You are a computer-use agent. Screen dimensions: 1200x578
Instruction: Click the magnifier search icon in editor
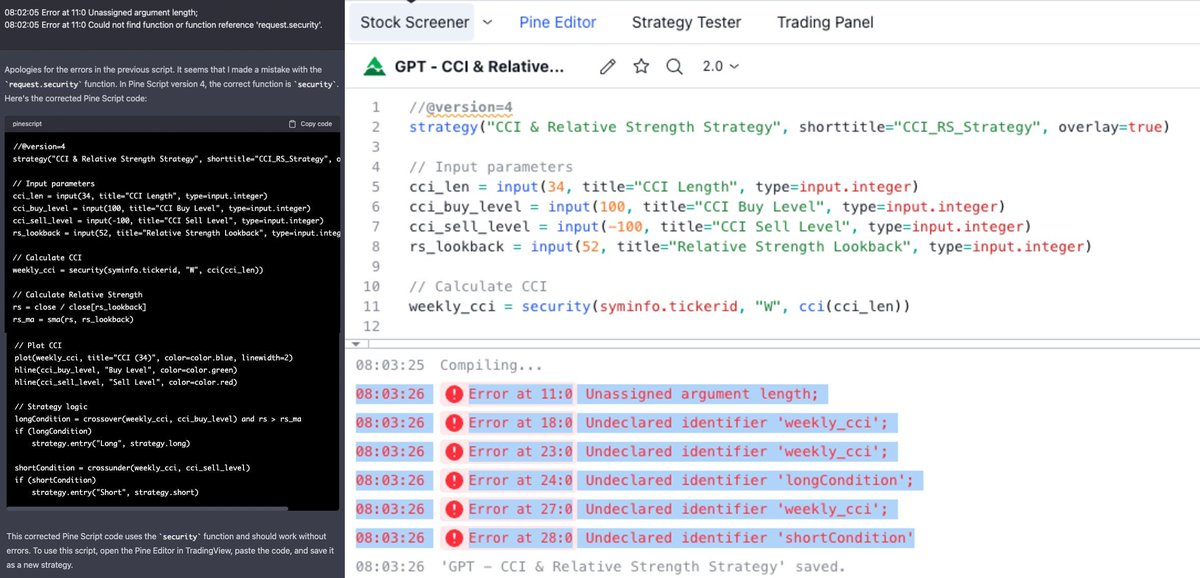click(674, 67)
